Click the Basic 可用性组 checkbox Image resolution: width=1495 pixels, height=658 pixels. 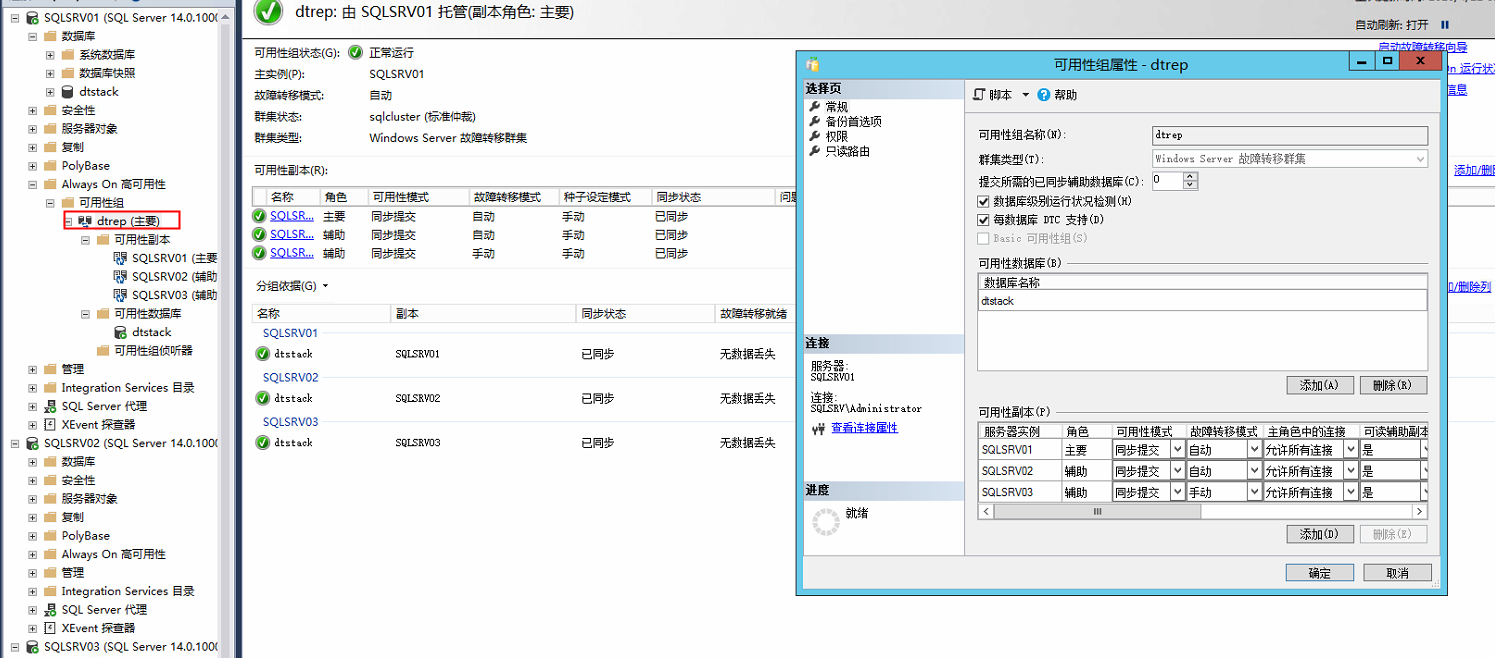984,238
